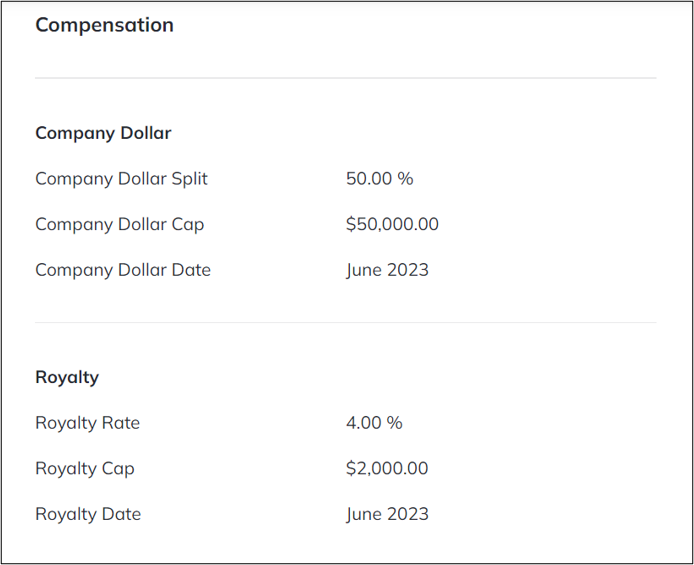Viewport: 694px width, 565px height.
Task: Select the Company Dollar section title
Action: click(103, 133)
